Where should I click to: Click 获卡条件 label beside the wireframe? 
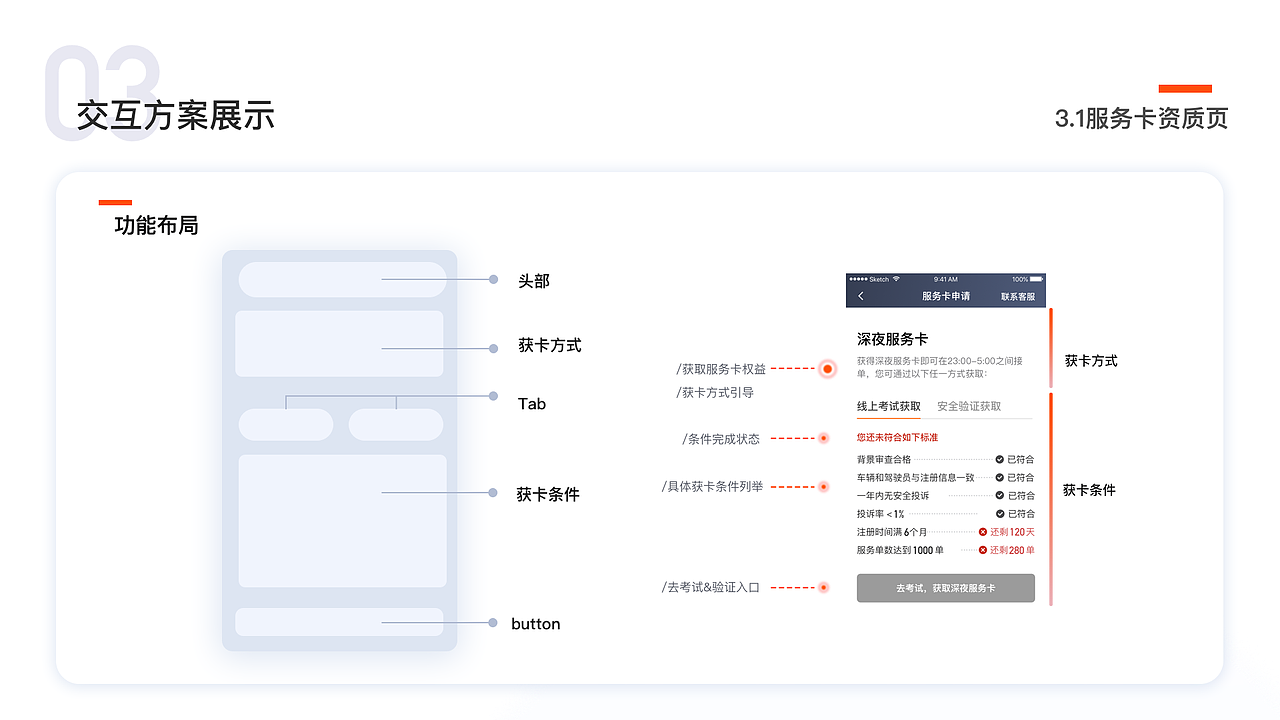click(548, 494)
